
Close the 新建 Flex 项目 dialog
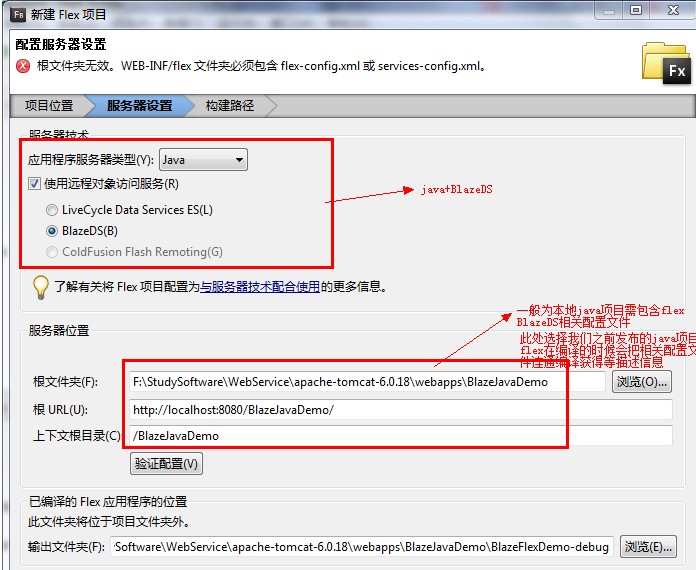(x=674, y=10)
